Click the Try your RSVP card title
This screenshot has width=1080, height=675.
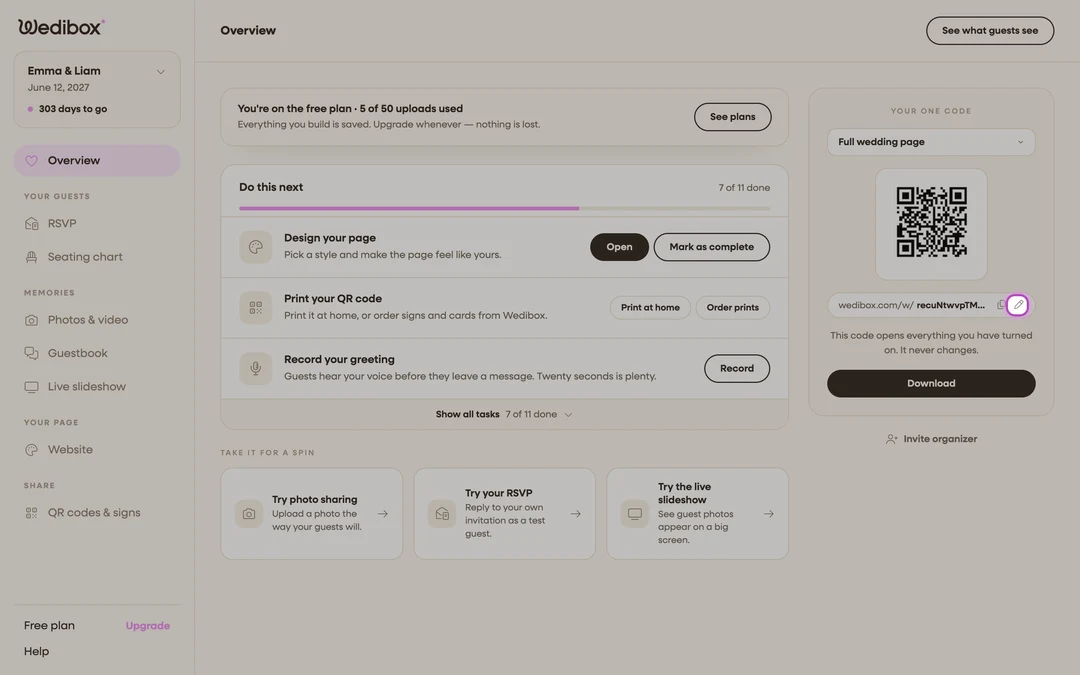499,494
